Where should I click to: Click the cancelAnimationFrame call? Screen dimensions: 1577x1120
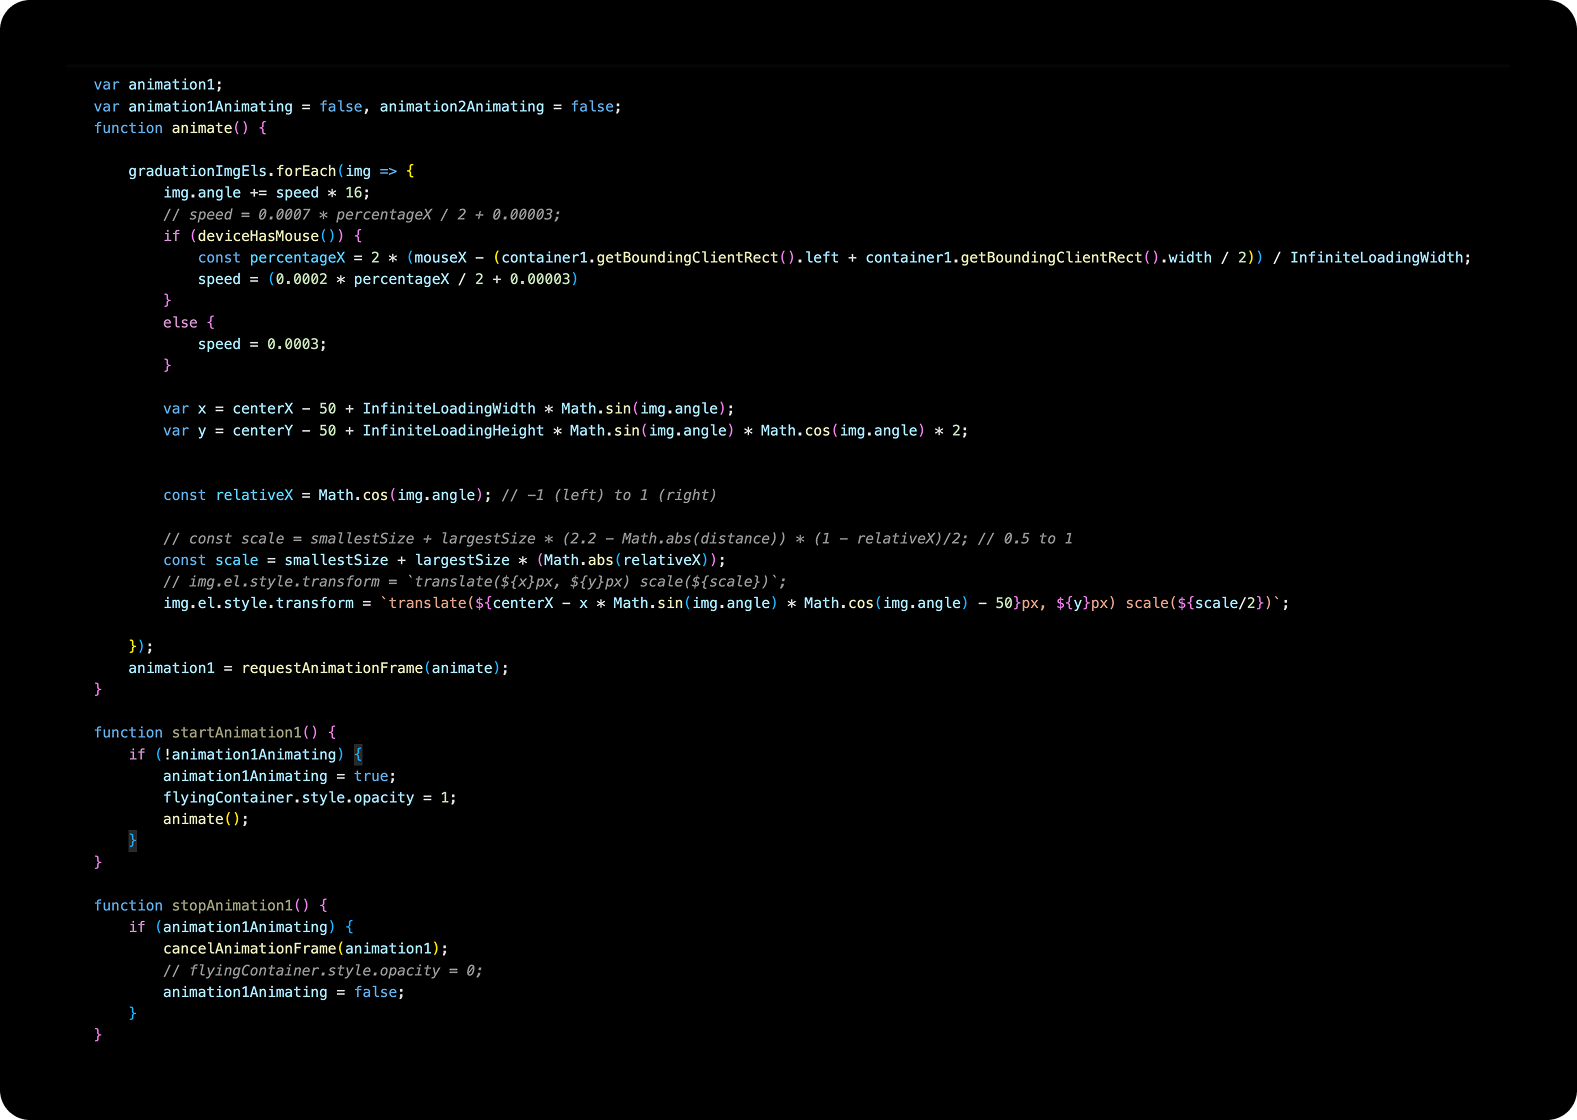pos(249,949)
